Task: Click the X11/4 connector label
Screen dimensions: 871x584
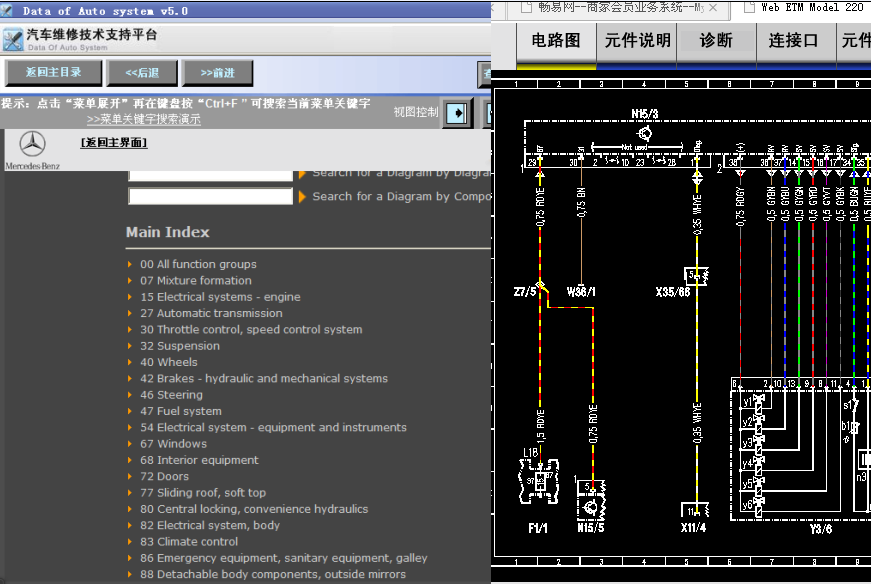Action: [693, 528]
